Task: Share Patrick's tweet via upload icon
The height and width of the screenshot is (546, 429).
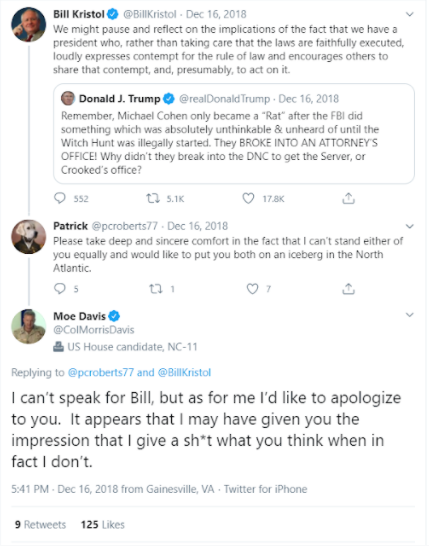Action: (348, 288)
